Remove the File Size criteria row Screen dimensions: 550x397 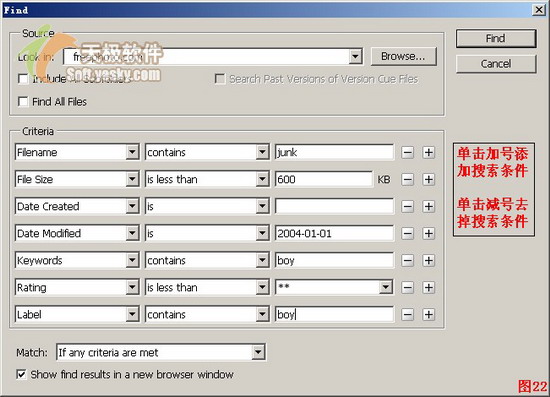[407, 180]
